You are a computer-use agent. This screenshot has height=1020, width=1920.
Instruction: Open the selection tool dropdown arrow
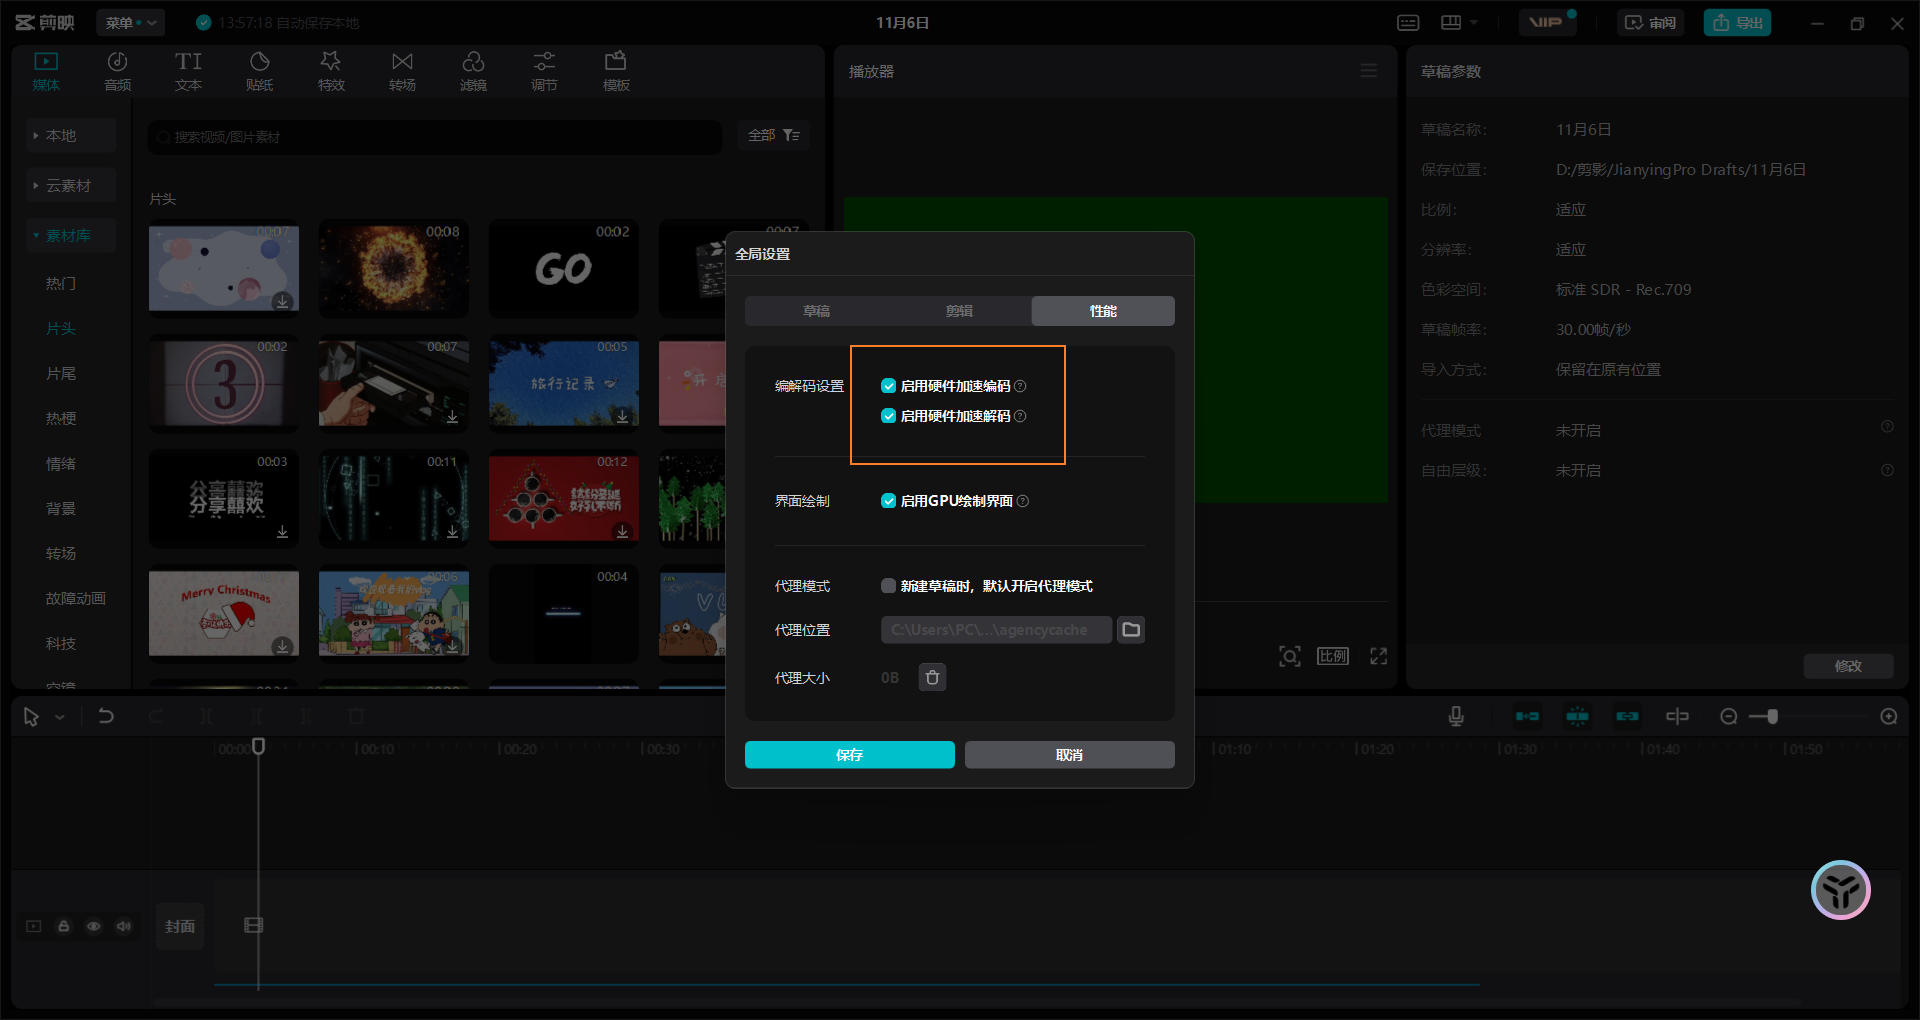click(x=60, y=717)
